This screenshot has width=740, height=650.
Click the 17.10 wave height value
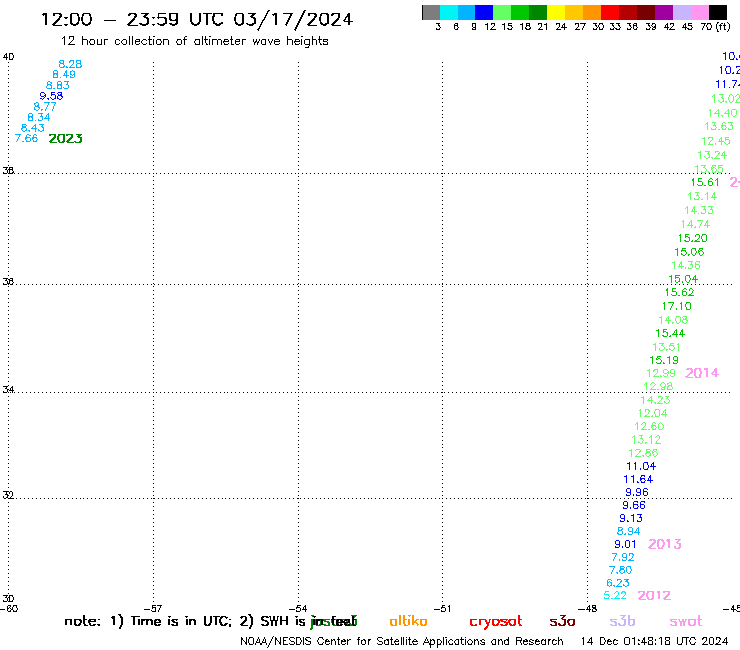pos(676,306)
